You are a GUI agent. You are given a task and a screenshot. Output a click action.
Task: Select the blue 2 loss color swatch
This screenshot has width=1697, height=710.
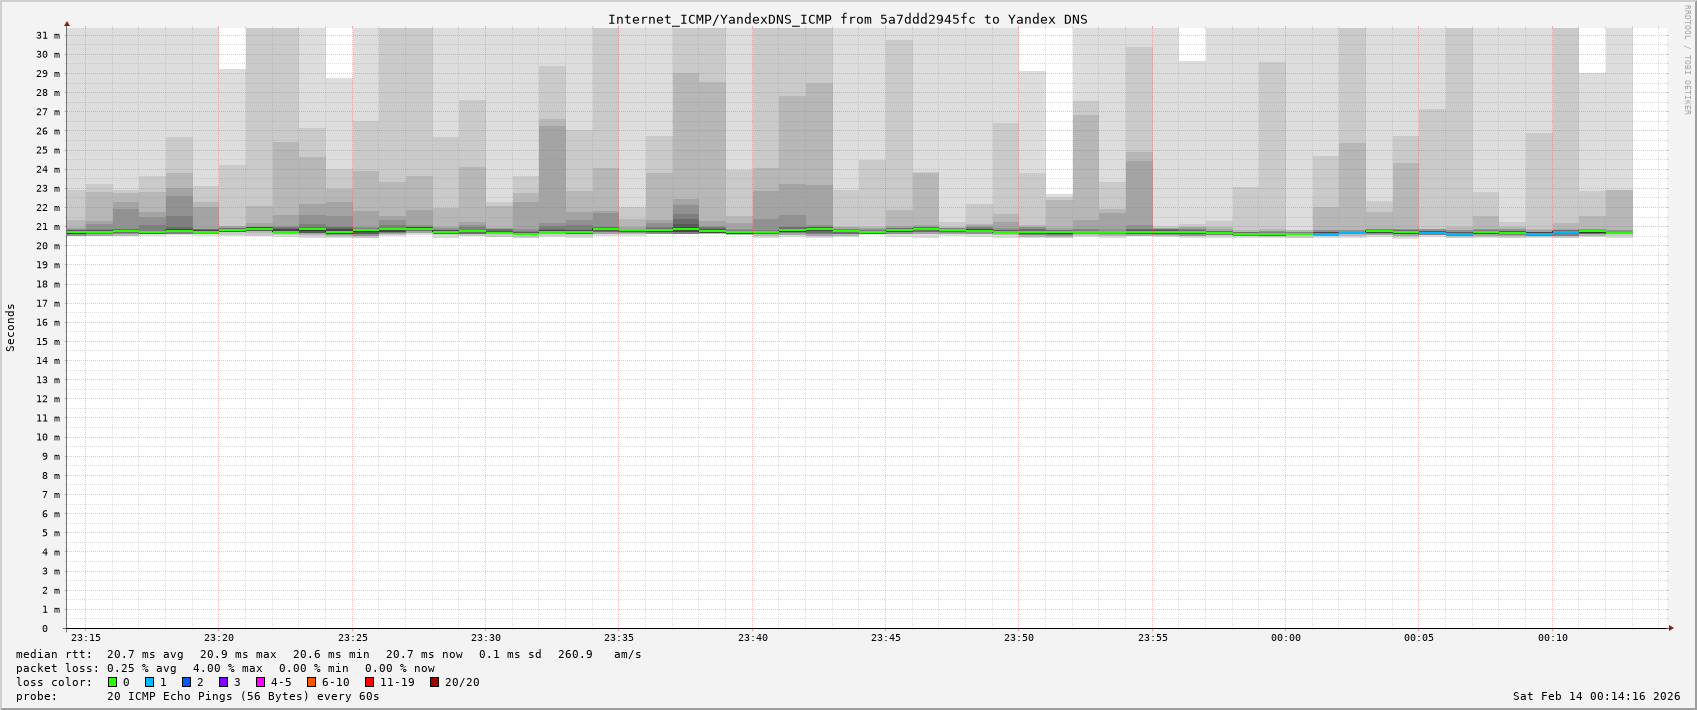coord(187,682)
